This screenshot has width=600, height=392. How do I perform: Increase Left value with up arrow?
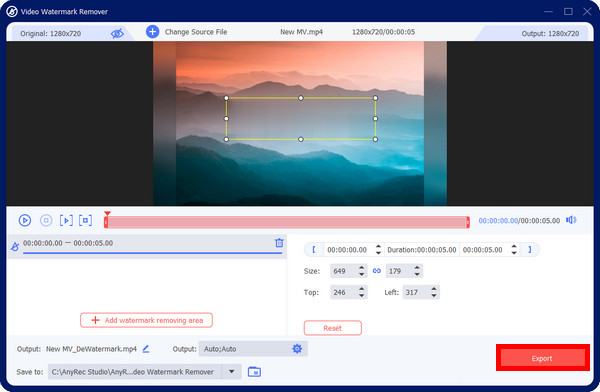click(x=434, y=289)
